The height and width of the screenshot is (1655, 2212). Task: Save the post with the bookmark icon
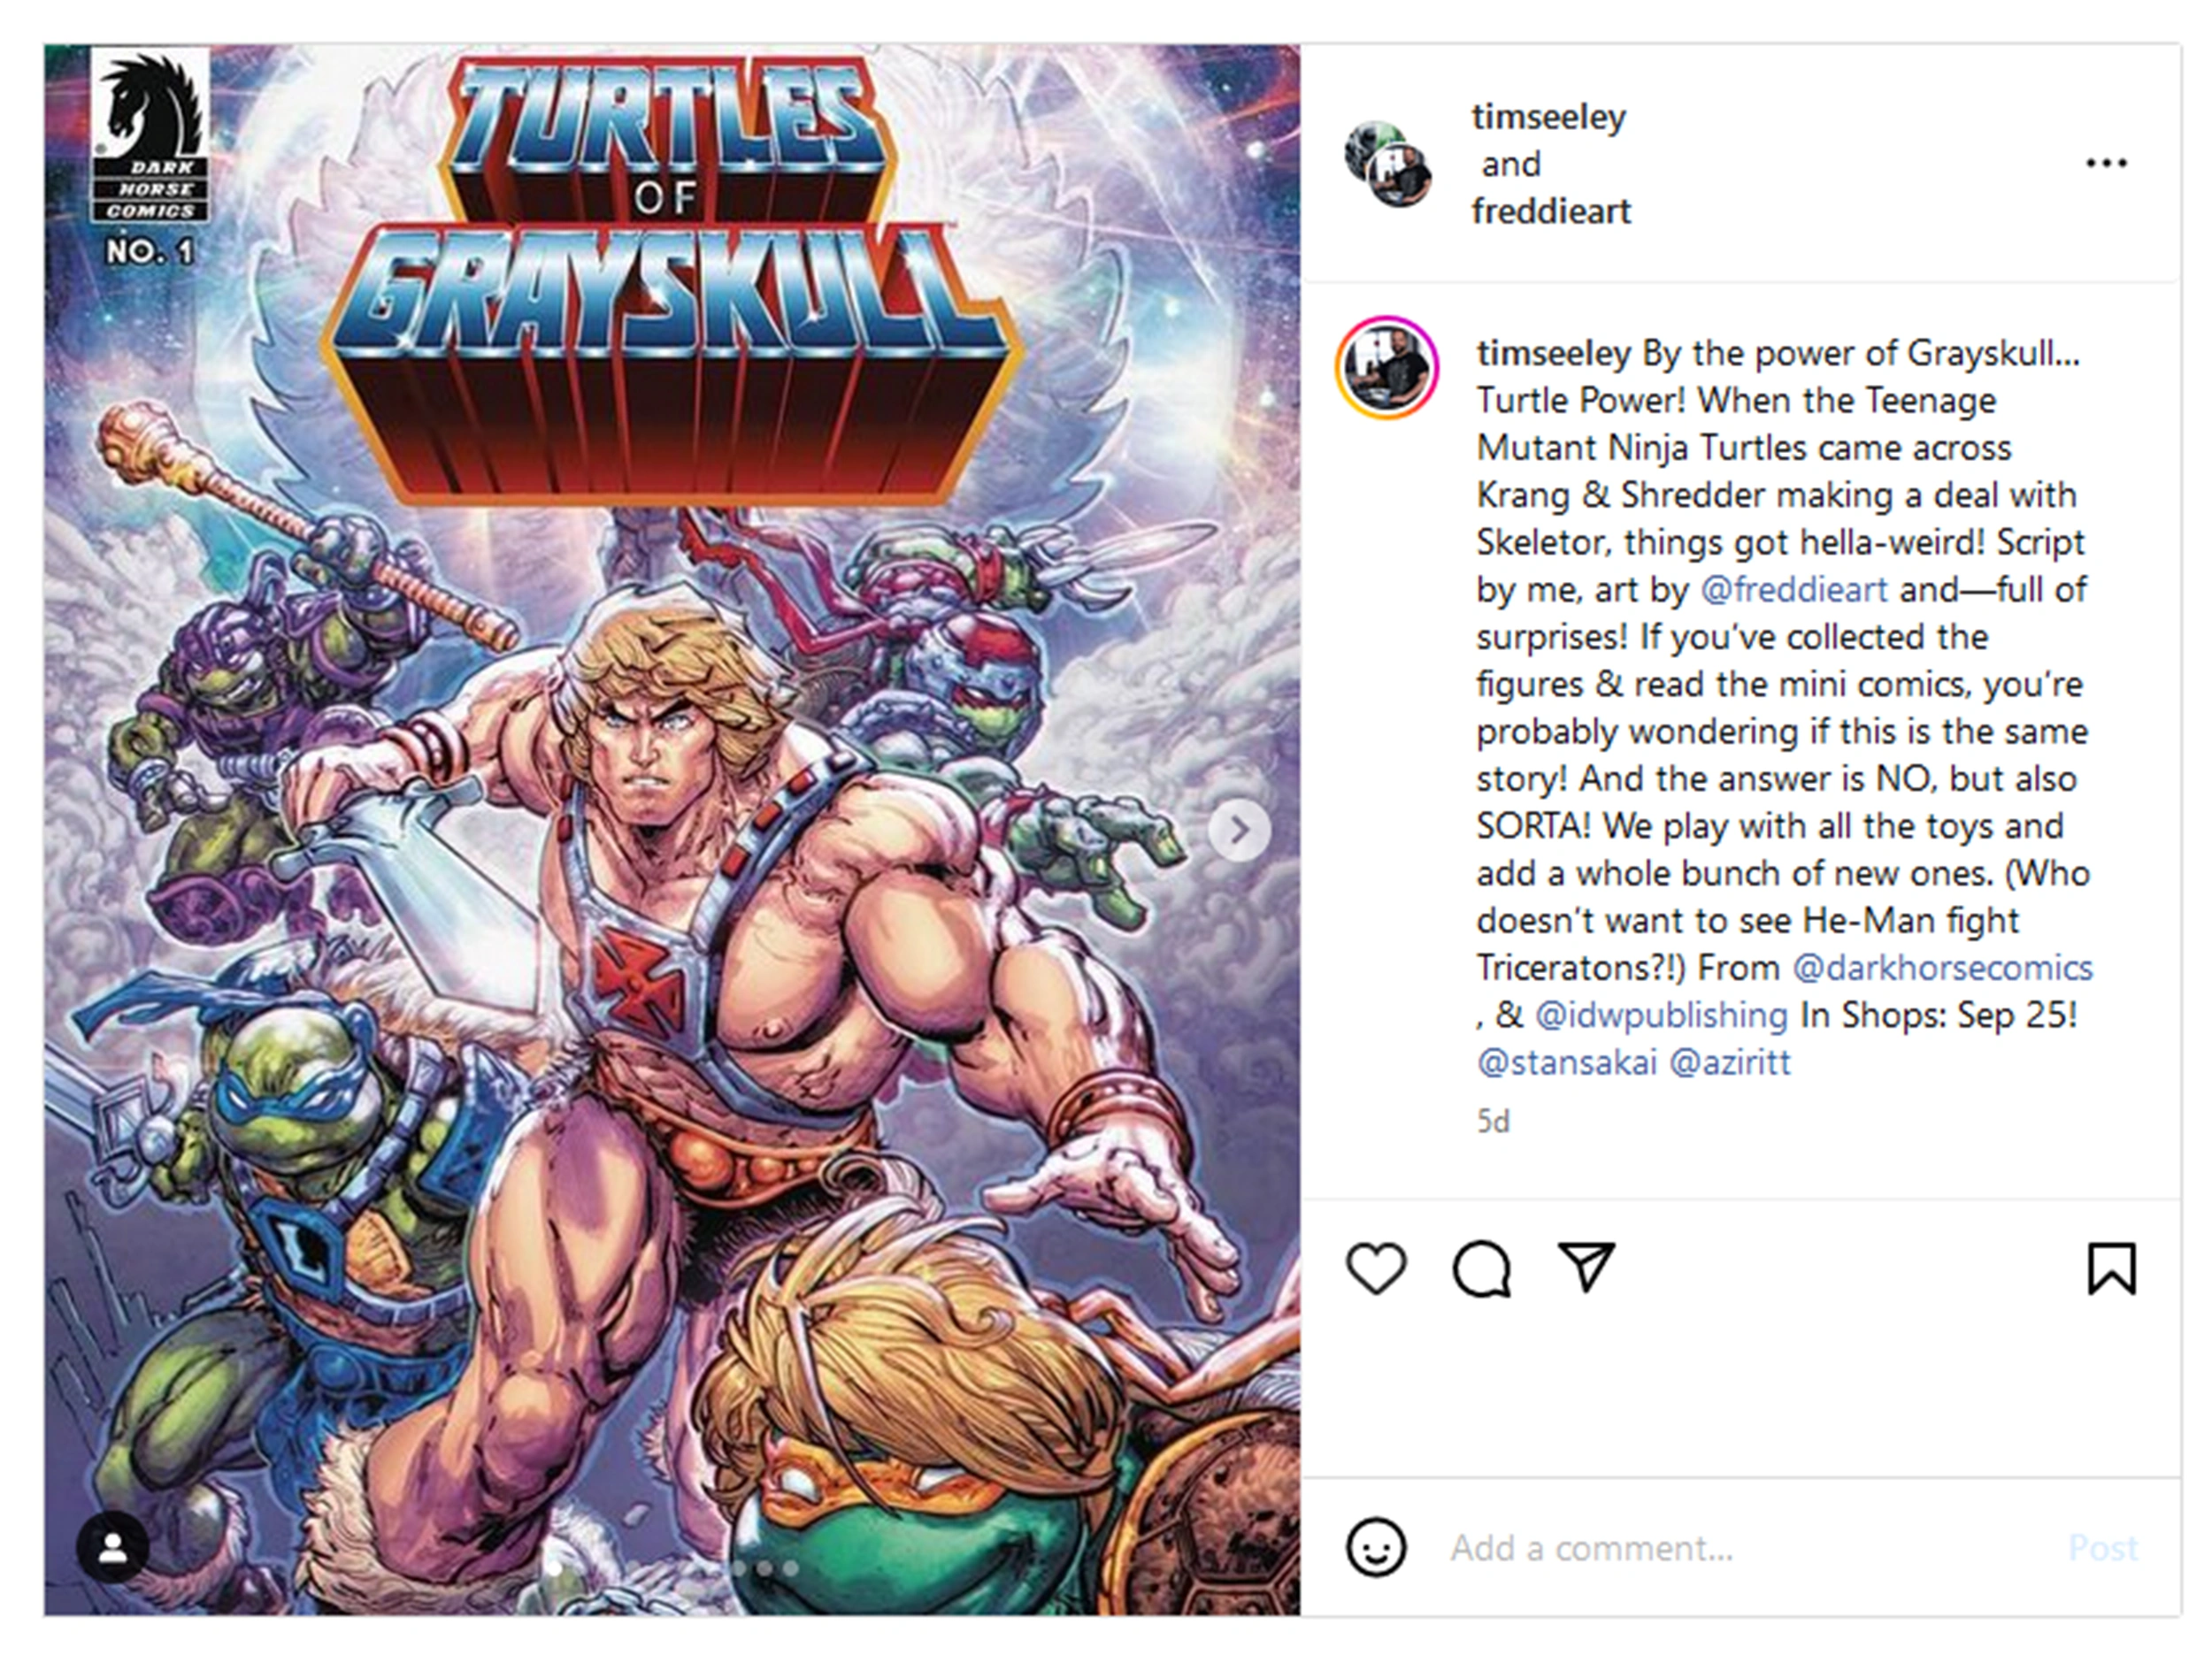(x=2111, y=1268)
